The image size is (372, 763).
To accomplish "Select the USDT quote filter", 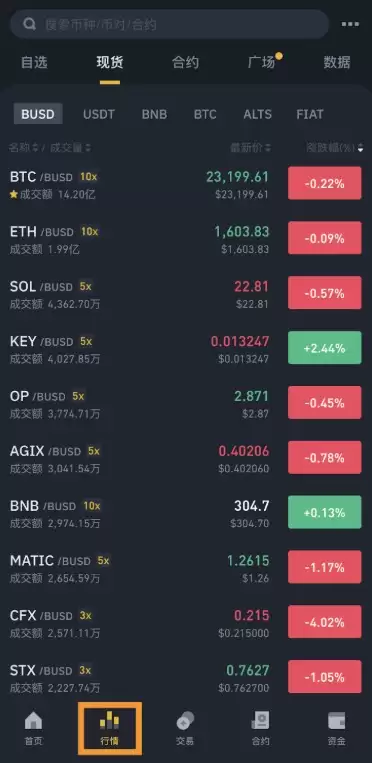I will click(x=99, y=114).
